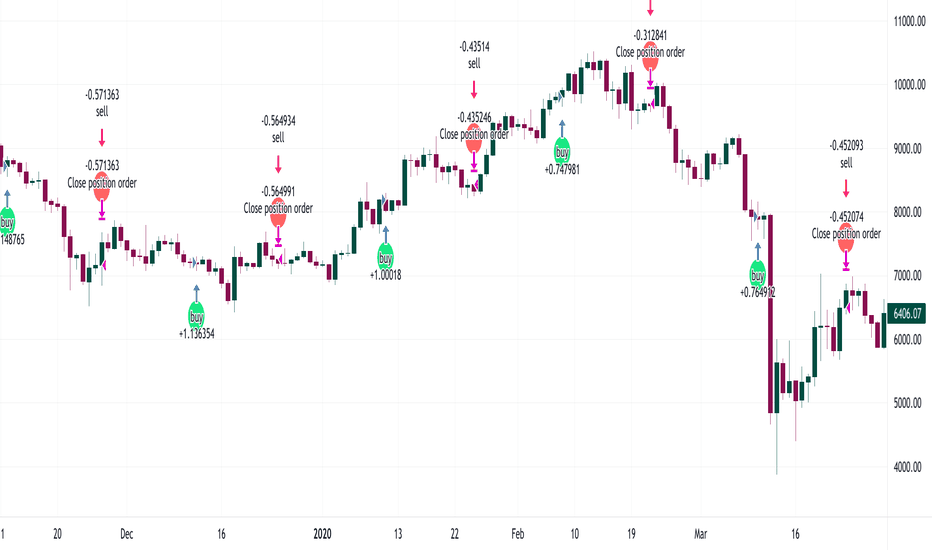
Task: Click the sell label with -0.452093
Action: click(846, 162)
